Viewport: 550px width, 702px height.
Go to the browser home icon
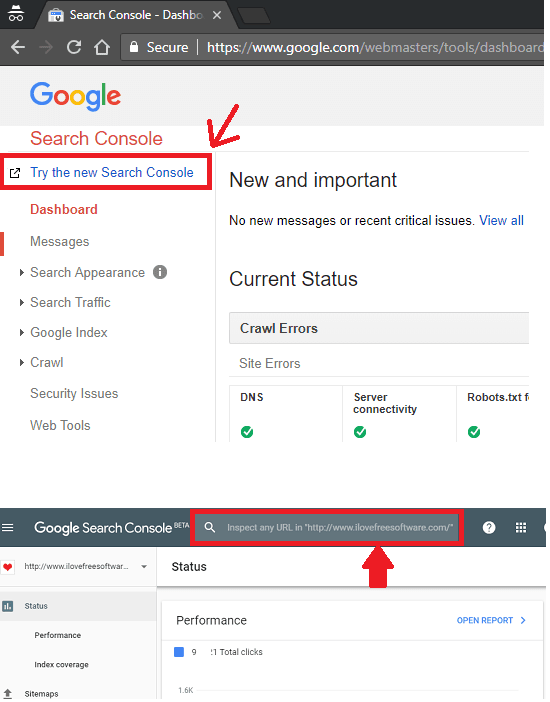click(102, 47)
